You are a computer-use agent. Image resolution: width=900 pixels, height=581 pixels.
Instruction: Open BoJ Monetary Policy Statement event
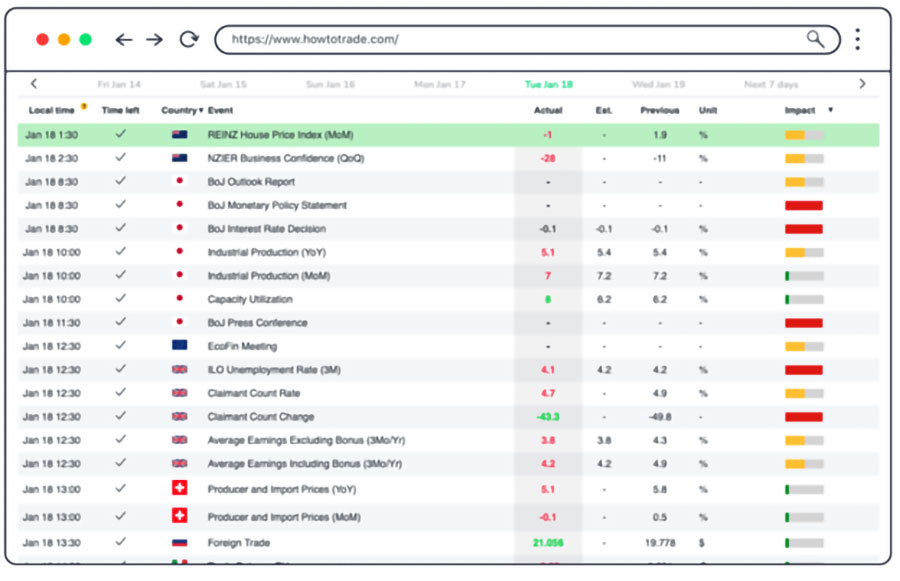pos(277,206)
